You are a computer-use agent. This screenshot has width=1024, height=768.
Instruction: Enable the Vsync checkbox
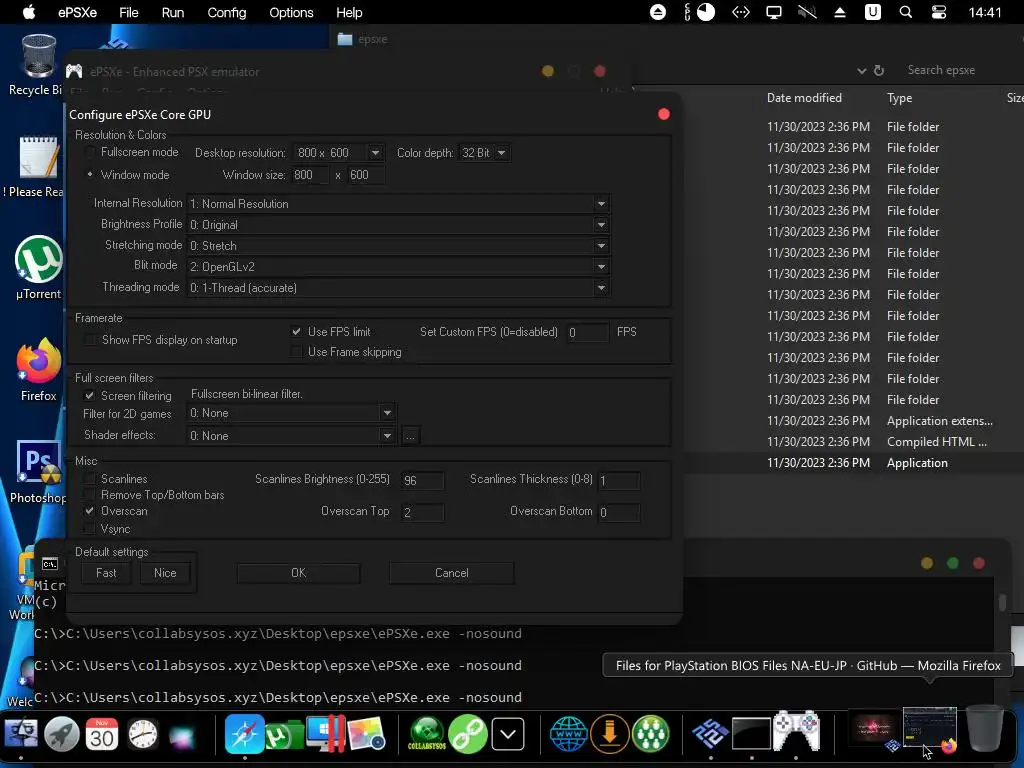pyautogui.click(x=90, y=529)
